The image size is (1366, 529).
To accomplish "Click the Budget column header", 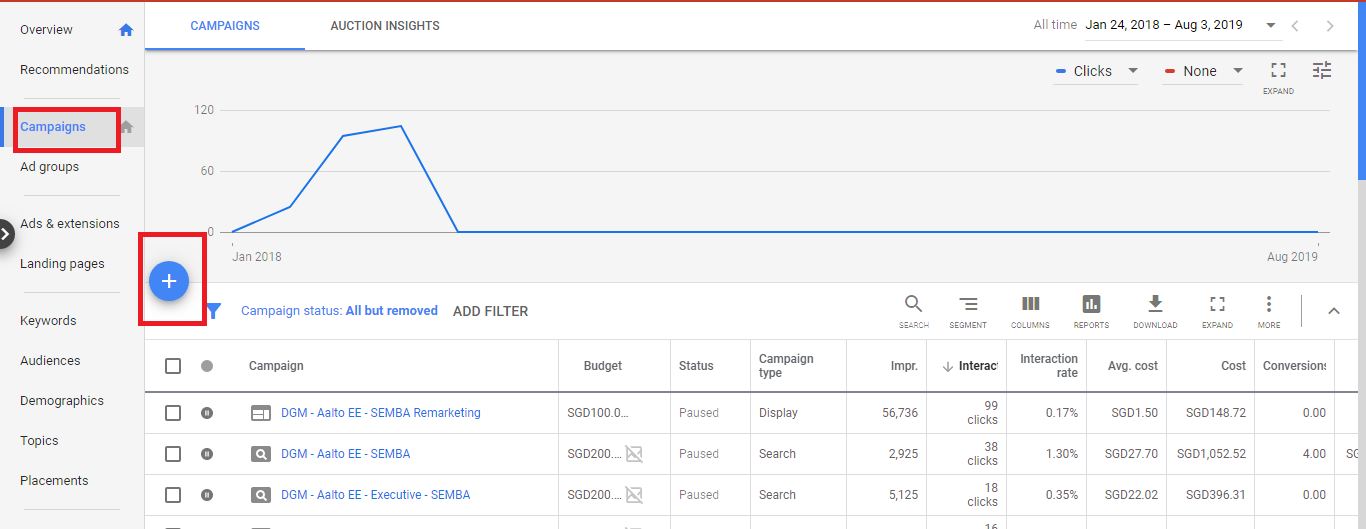I will tap(603, 366).
